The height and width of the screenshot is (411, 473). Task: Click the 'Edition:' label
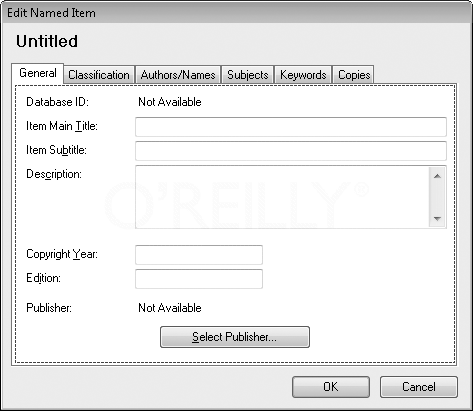44,278
